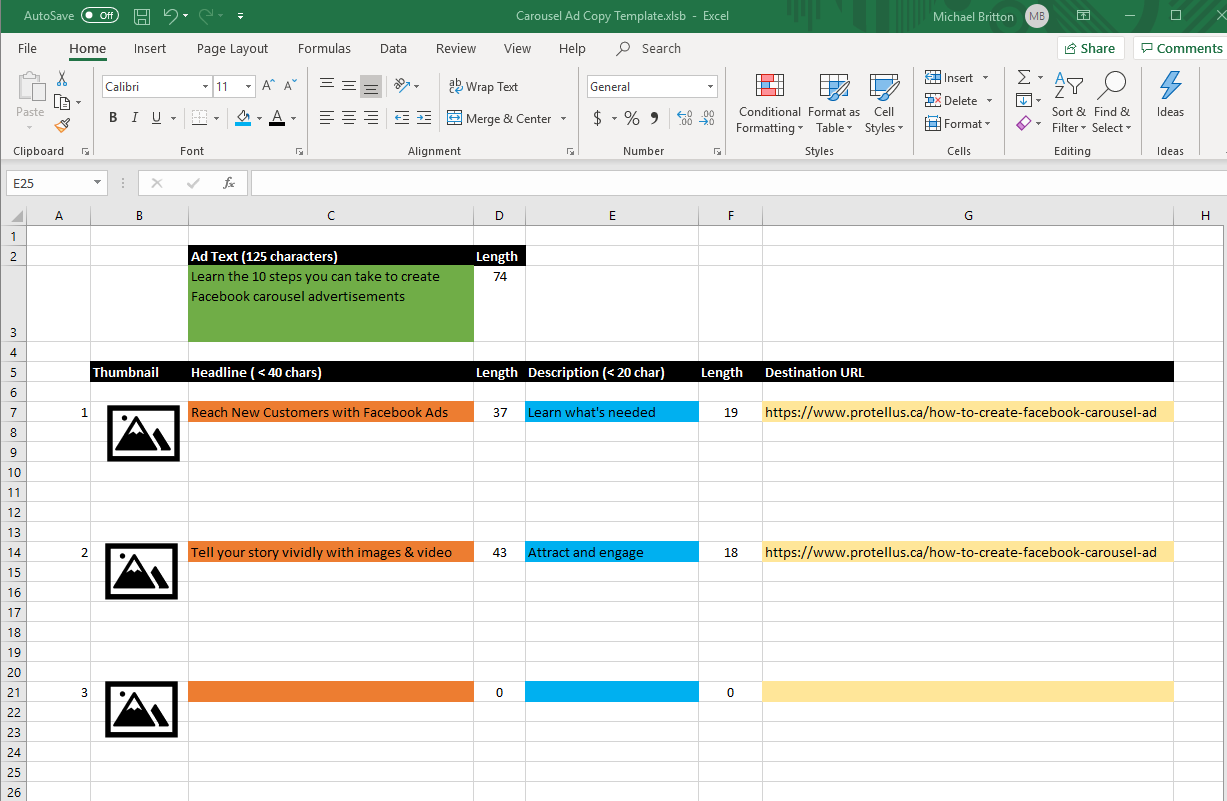Click the Center horizontal alignment icon
Screen dimensions: 1227x801
click(349, 118)
